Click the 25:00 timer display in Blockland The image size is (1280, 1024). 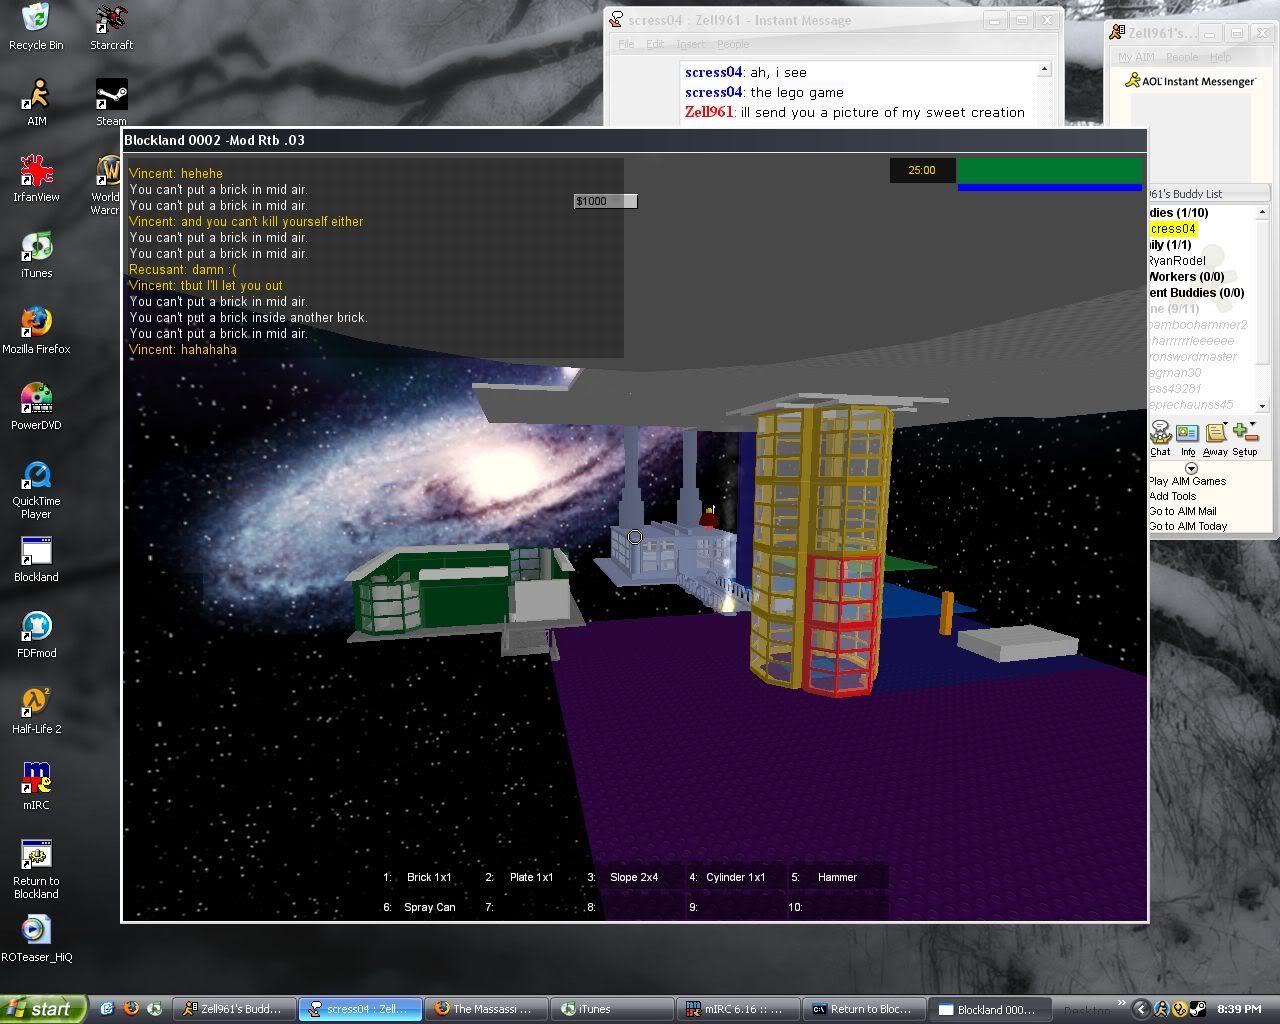tap(922, 170)
